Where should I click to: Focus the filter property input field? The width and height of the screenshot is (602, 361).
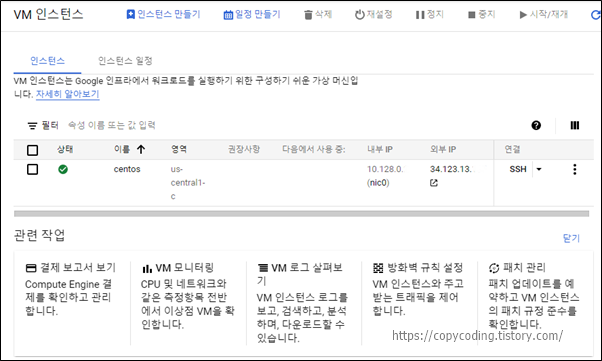(112, 125)
